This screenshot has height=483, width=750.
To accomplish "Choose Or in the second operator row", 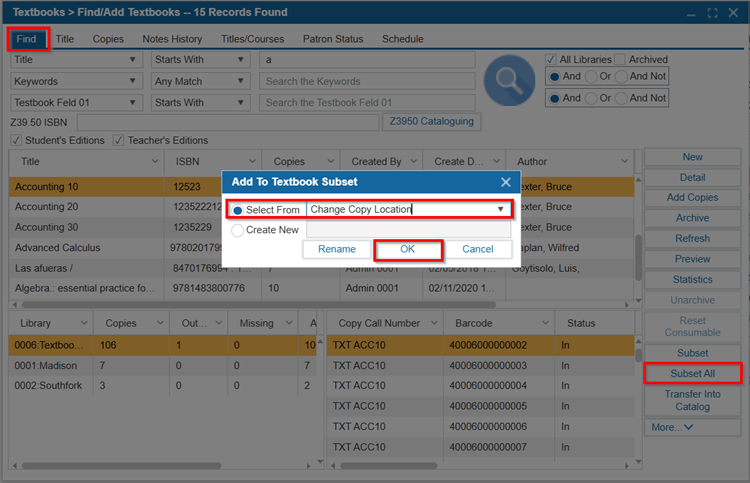I will click(591, 98).
